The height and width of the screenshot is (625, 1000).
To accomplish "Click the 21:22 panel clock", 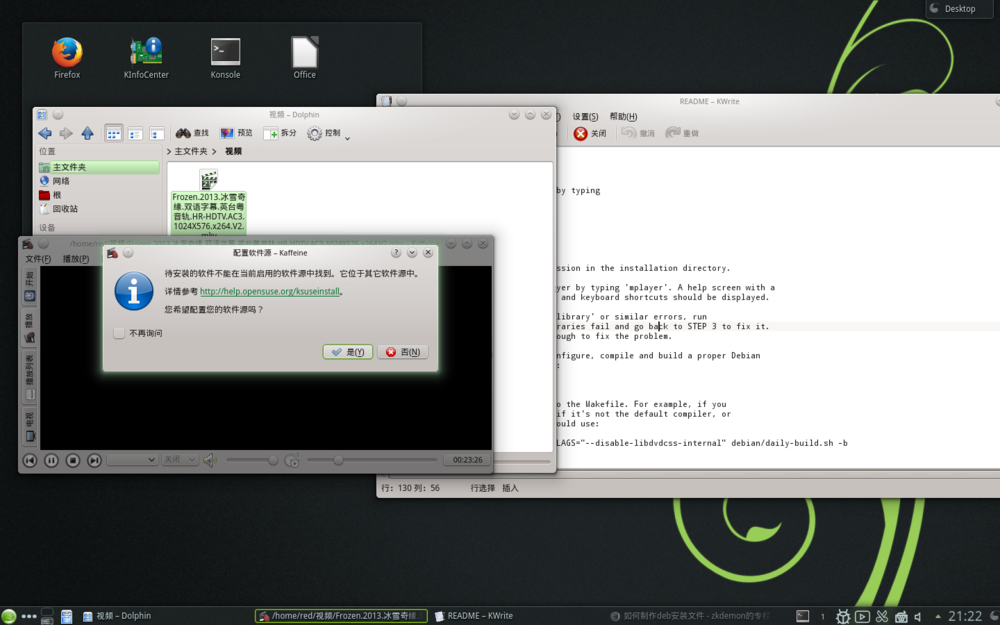I will point(965,616).
